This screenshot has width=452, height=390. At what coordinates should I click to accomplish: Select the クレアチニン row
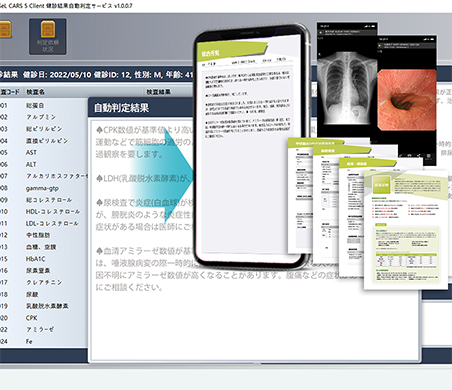coord(44,282)
